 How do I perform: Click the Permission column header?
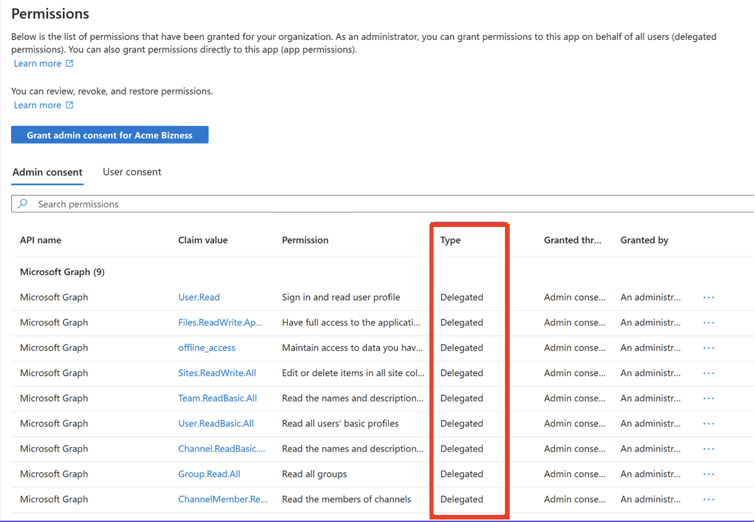click(305, 240)
